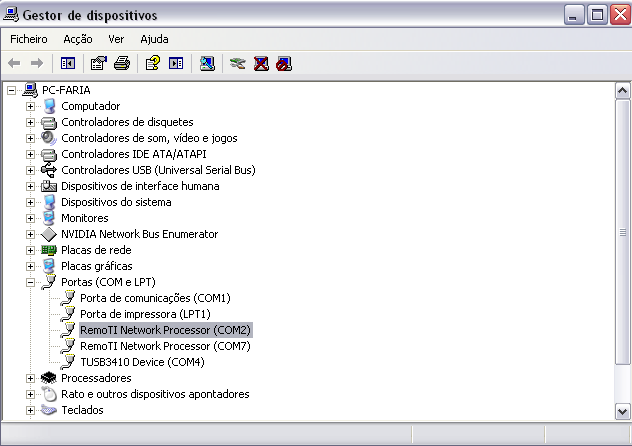Click the Back arrow toolbar button
632x446 pixels.
[15, 63]
